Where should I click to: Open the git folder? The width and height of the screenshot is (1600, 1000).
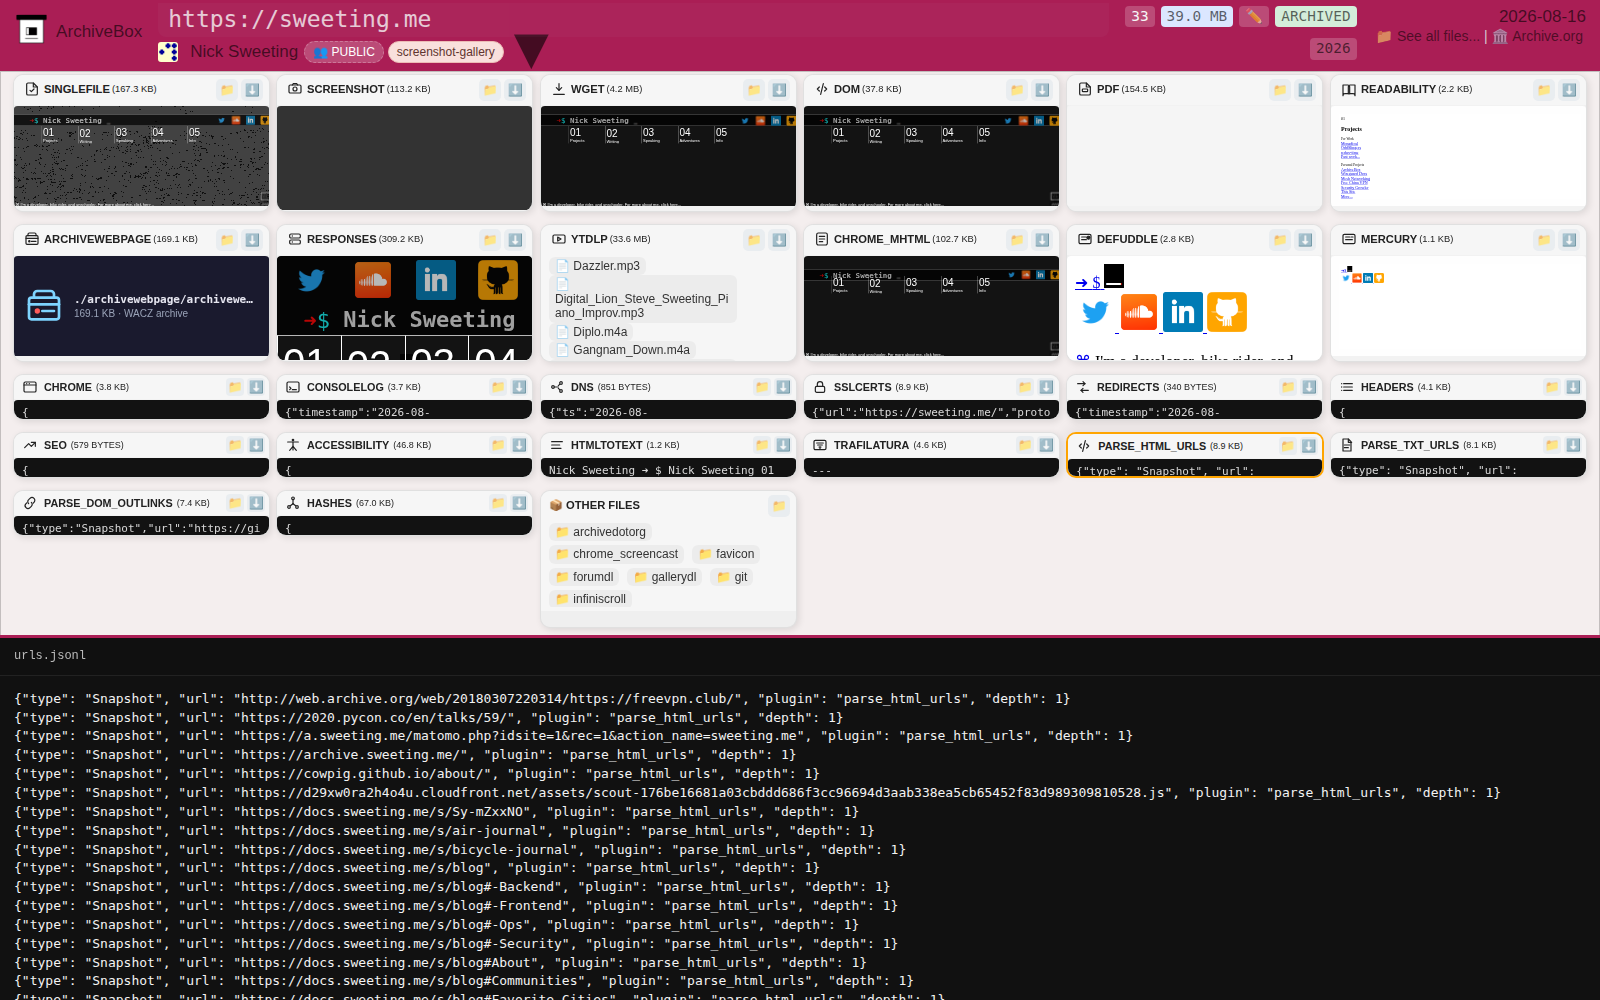coord(732,577)
